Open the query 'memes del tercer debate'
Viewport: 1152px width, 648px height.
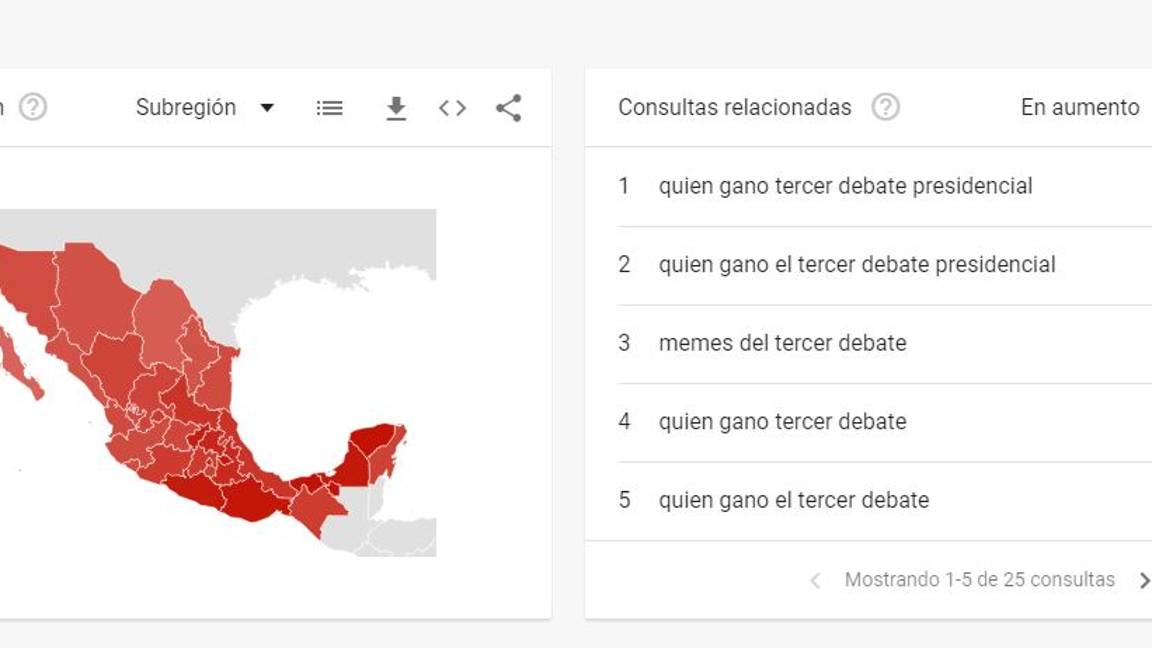coord(782,343)
